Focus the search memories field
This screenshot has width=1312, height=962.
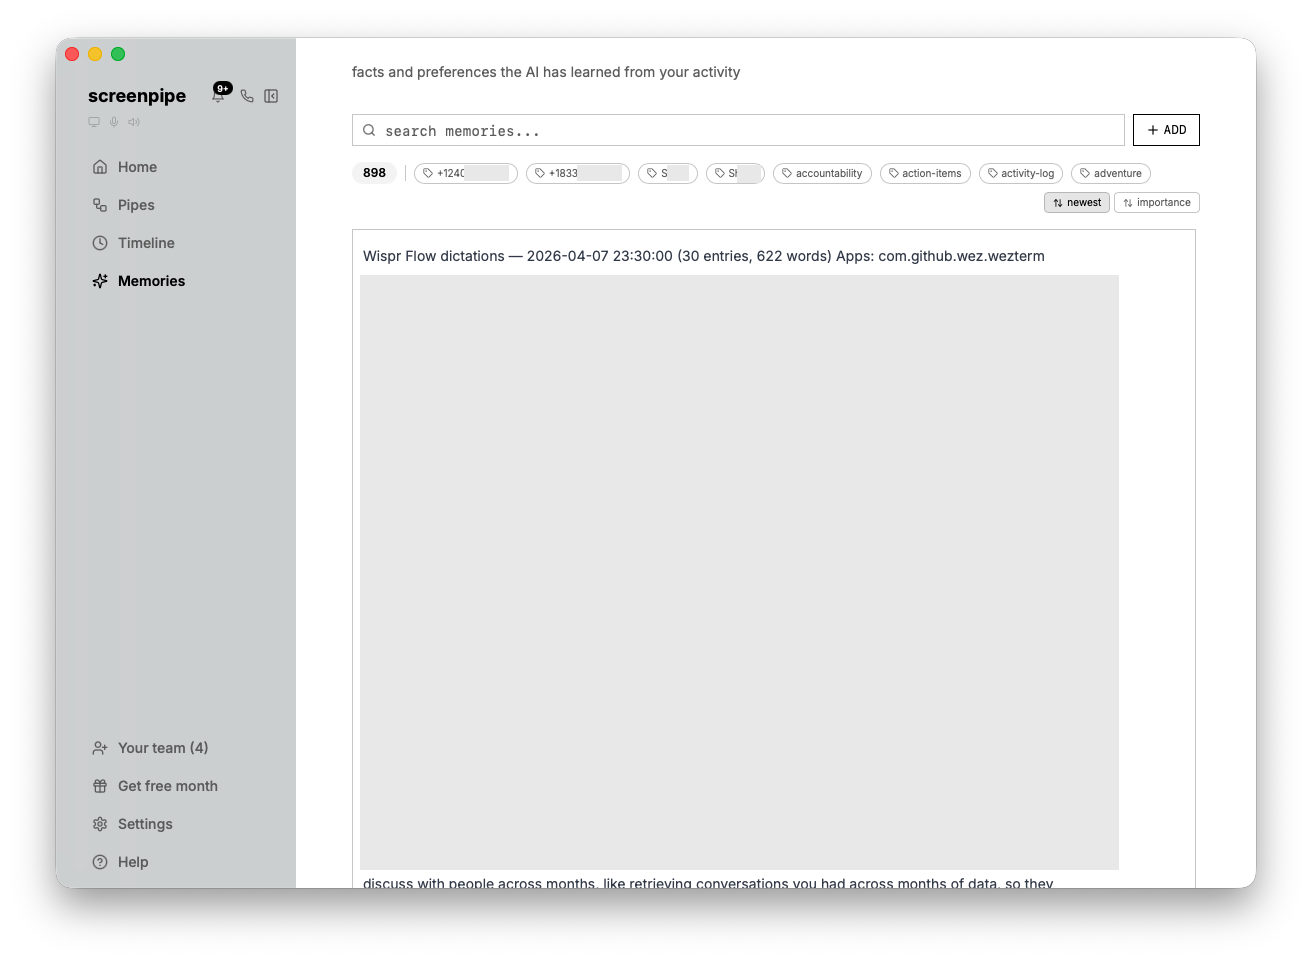point(740,131)
